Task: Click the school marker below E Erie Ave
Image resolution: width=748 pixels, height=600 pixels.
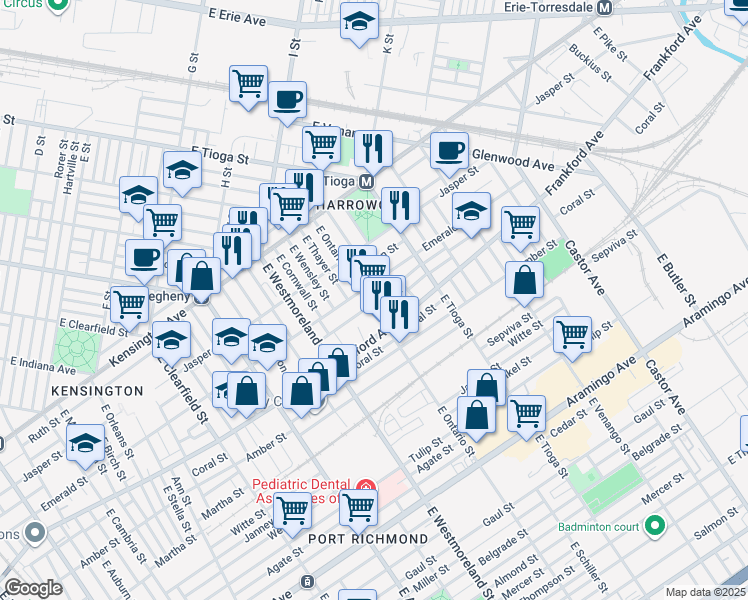Action: click(359, 22)
